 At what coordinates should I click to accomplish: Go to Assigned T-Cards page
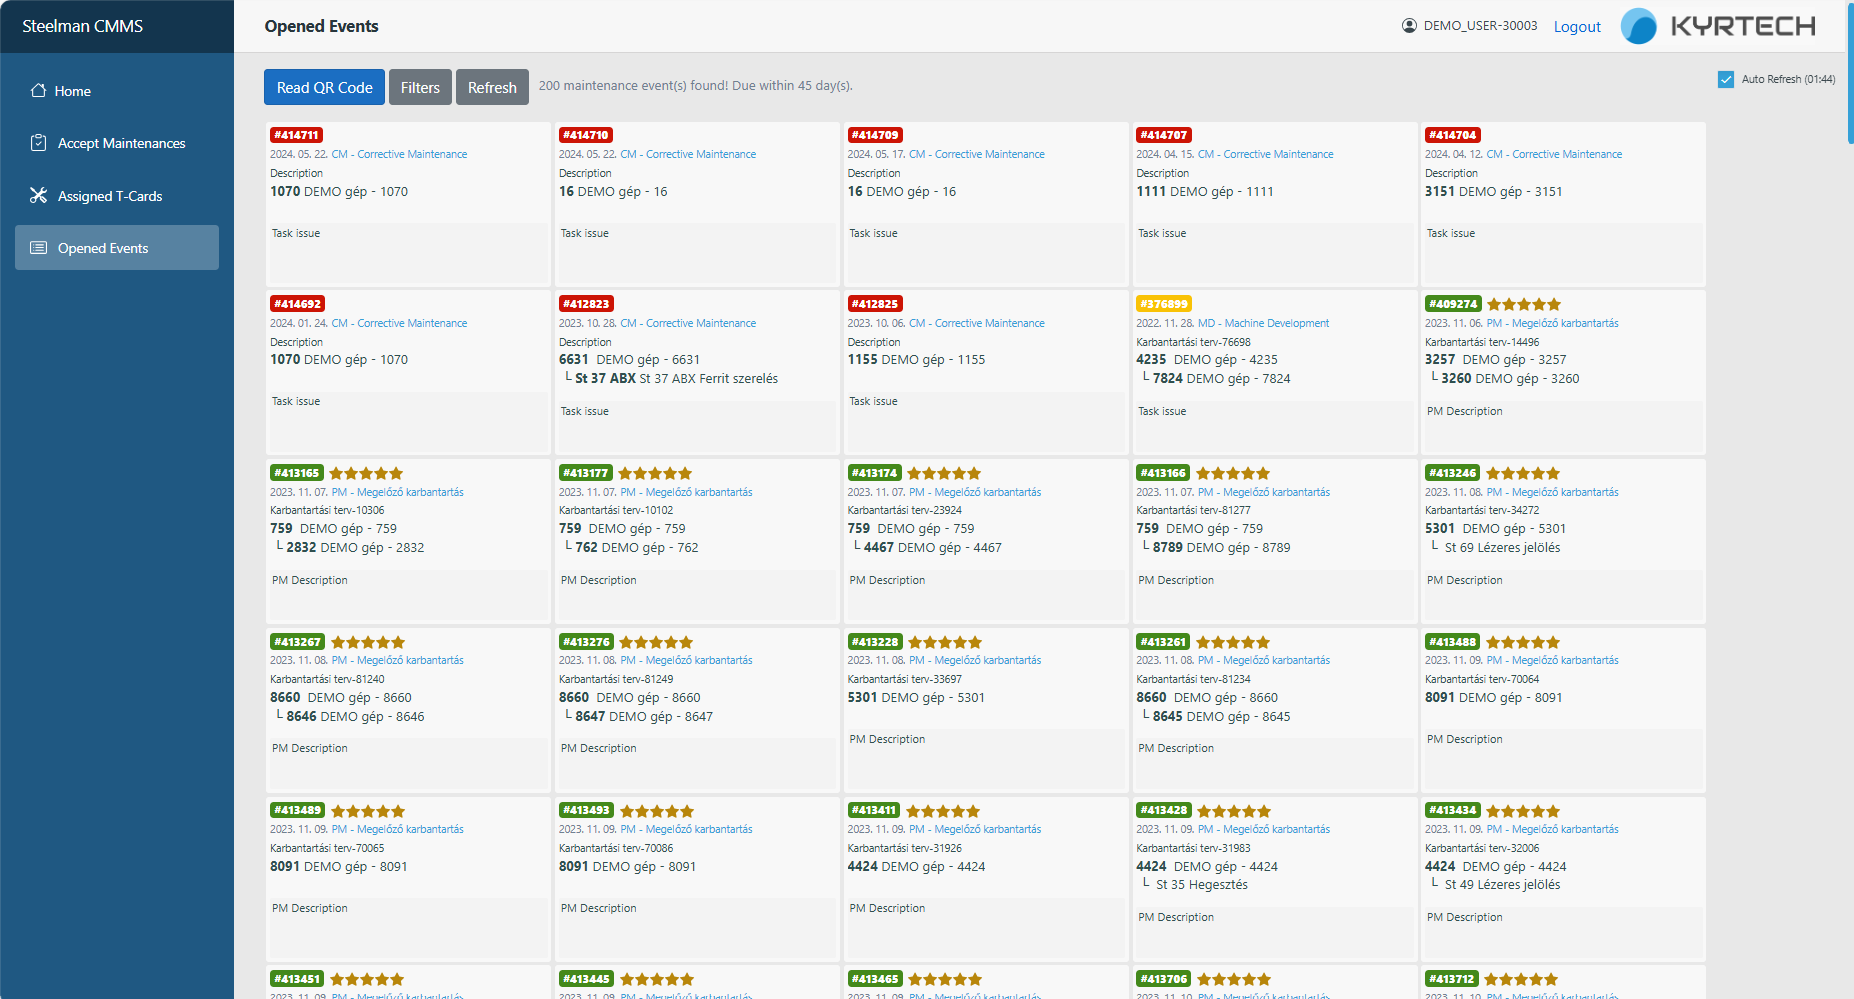[110, 196]
